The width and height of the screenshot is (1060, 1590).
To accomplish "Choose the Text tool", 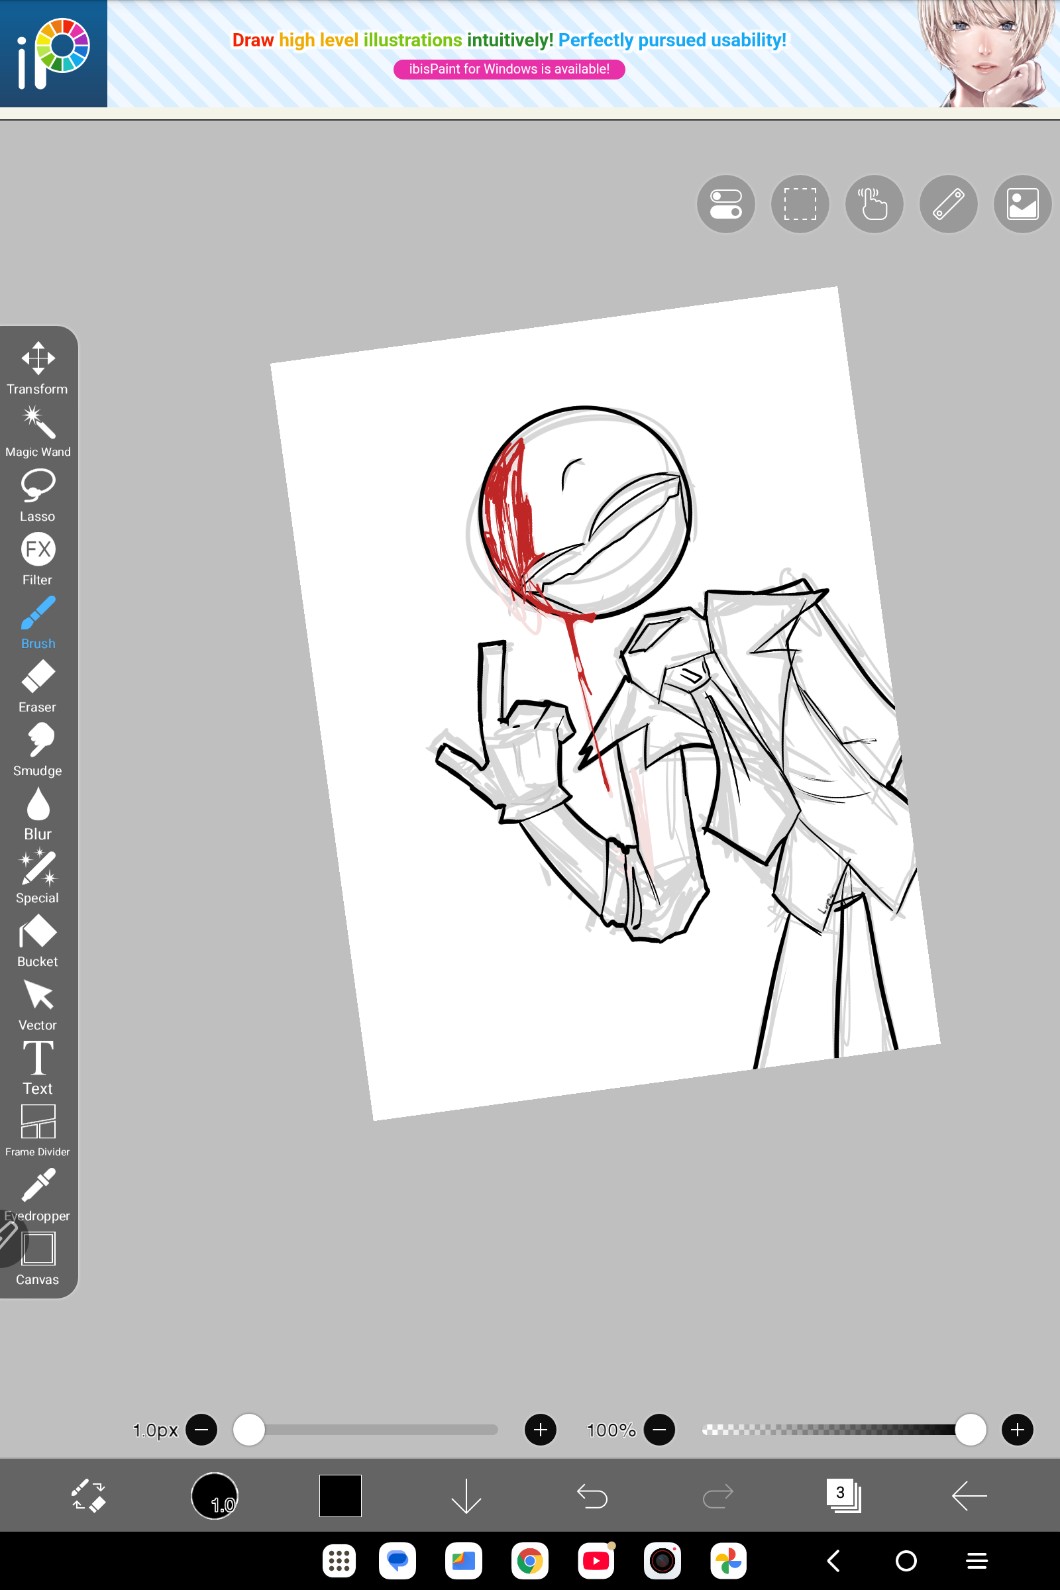I will click(x=38, y=1067).
